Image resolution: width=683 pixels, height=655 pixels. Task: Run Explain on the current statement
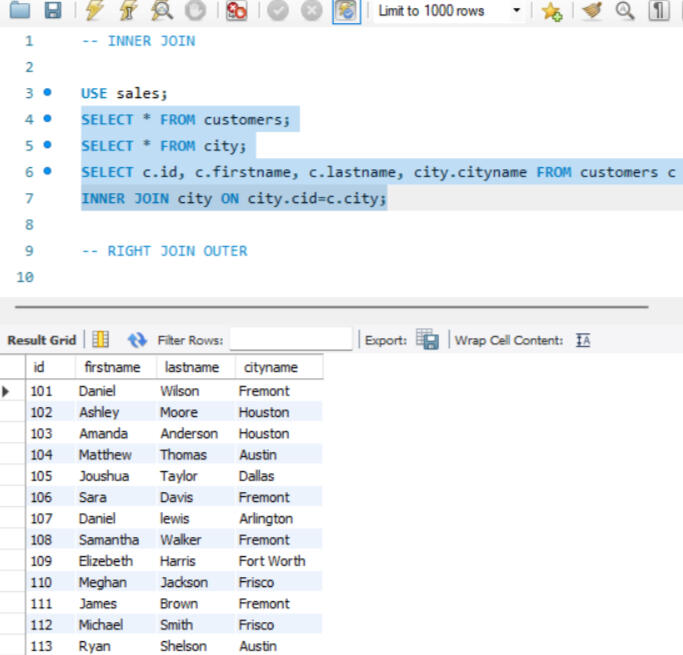[x=162, y=11]
